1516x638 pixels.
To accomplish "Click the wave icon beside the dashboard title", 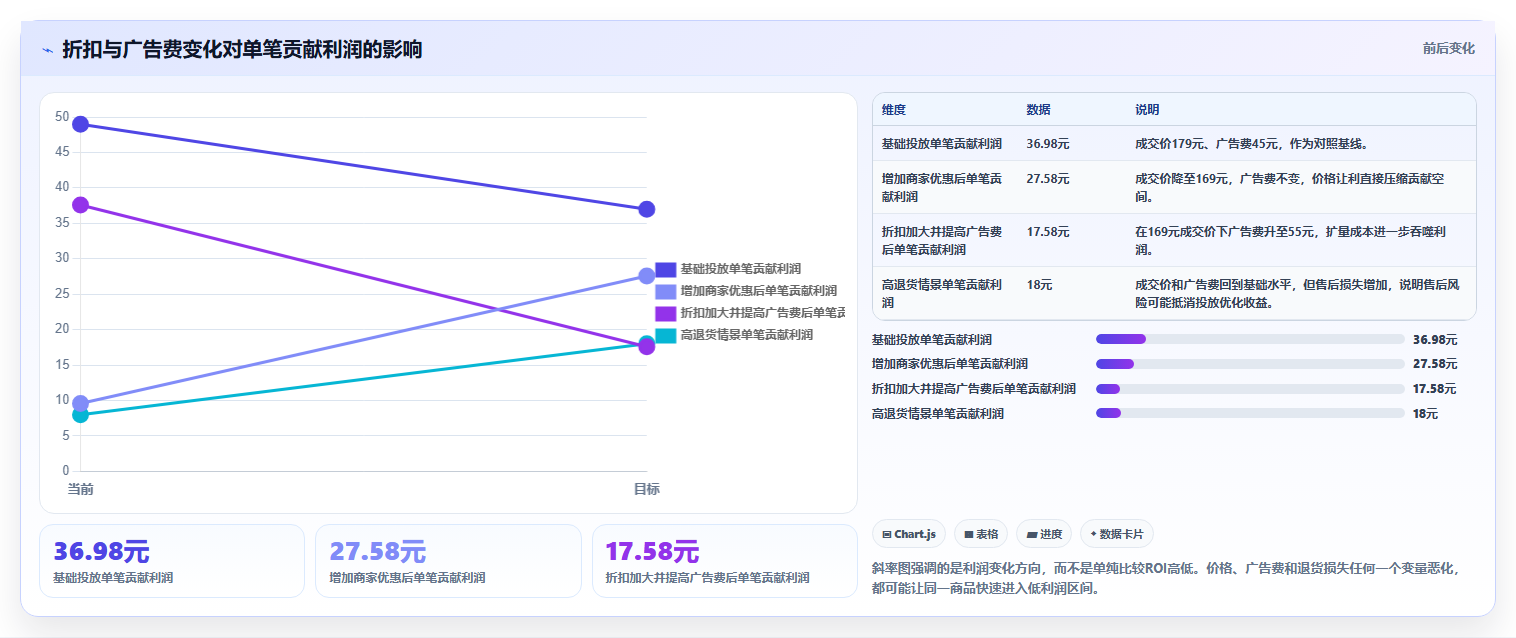I will (x=47, y=50).
